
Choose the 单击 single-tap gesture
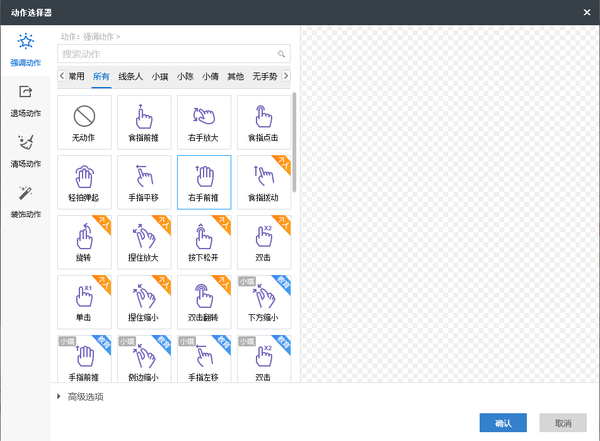(x=84, y=302)
